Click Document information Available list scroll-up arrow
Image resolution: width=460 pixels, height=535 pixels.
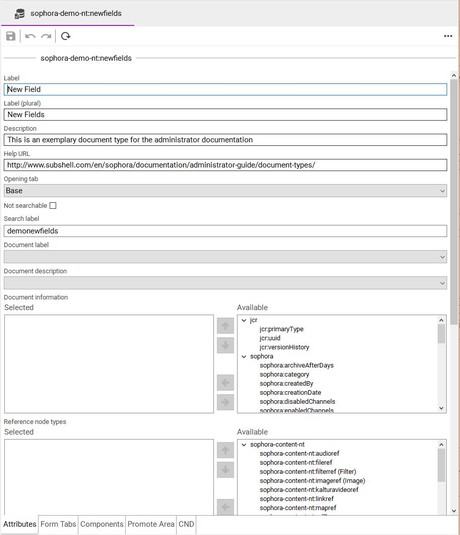[441, 320]
